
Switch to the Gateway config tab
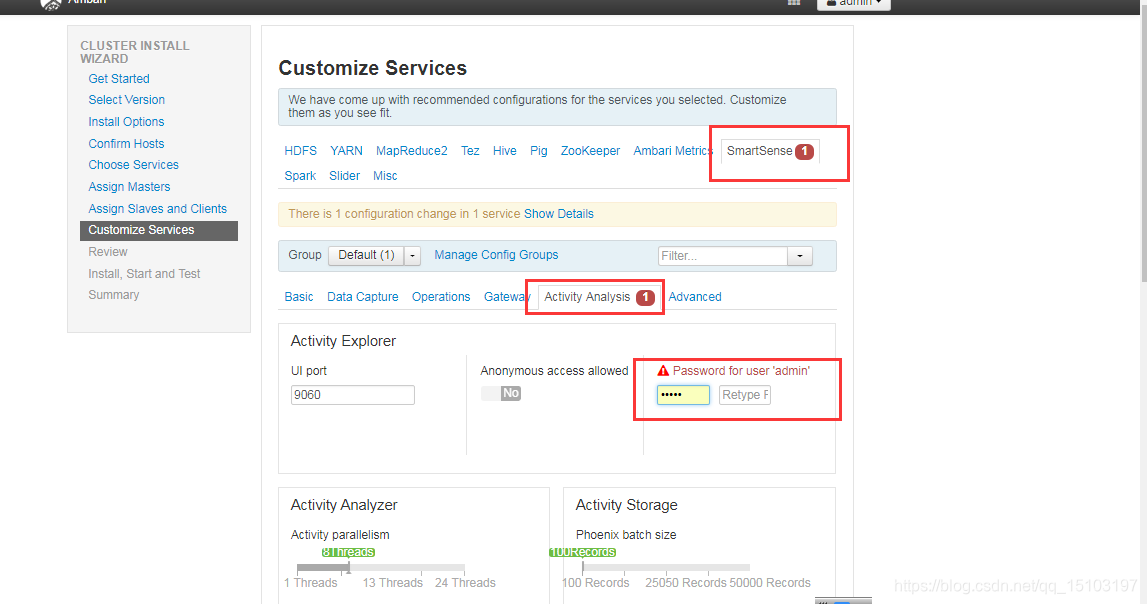pos(507,297)
